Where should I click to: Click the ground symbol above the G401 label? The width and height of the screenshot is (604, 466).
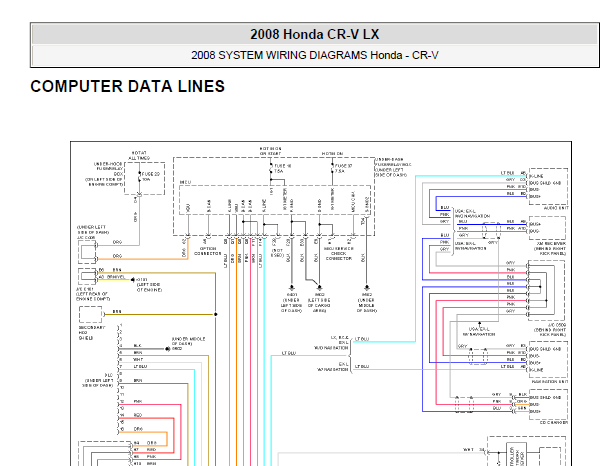292,288
